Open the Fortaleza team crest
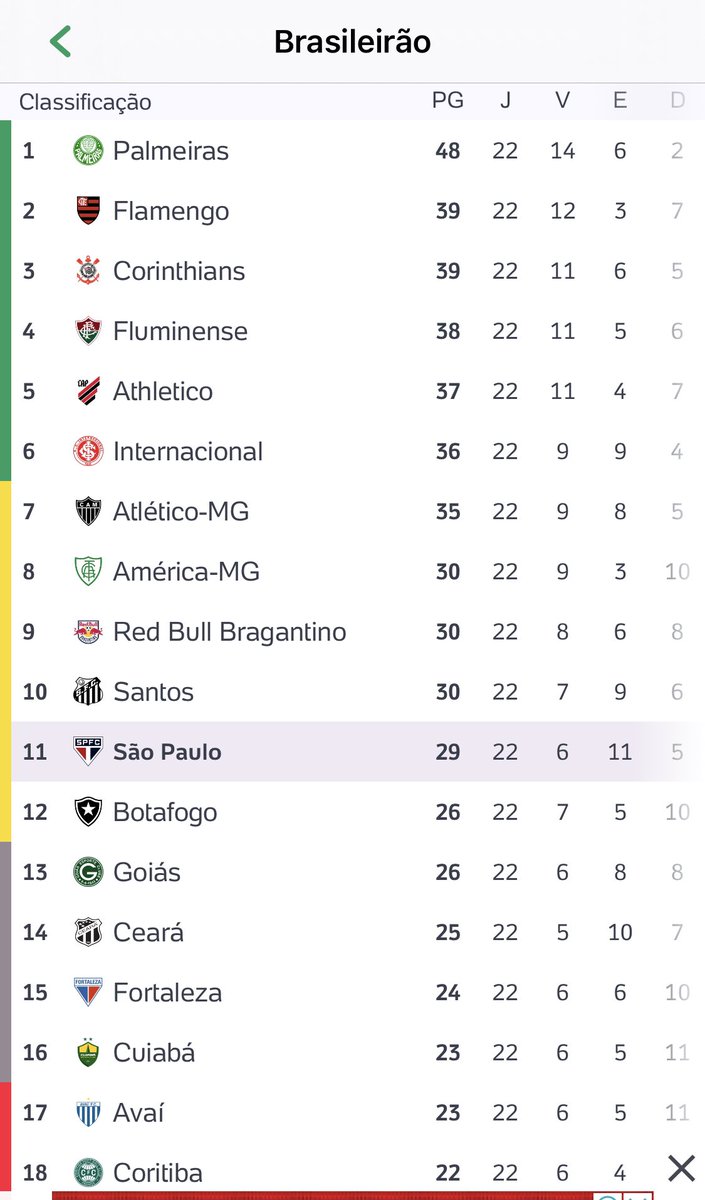Image resolution: width=705 pixels, height=1200 pixels. [88, 992]
